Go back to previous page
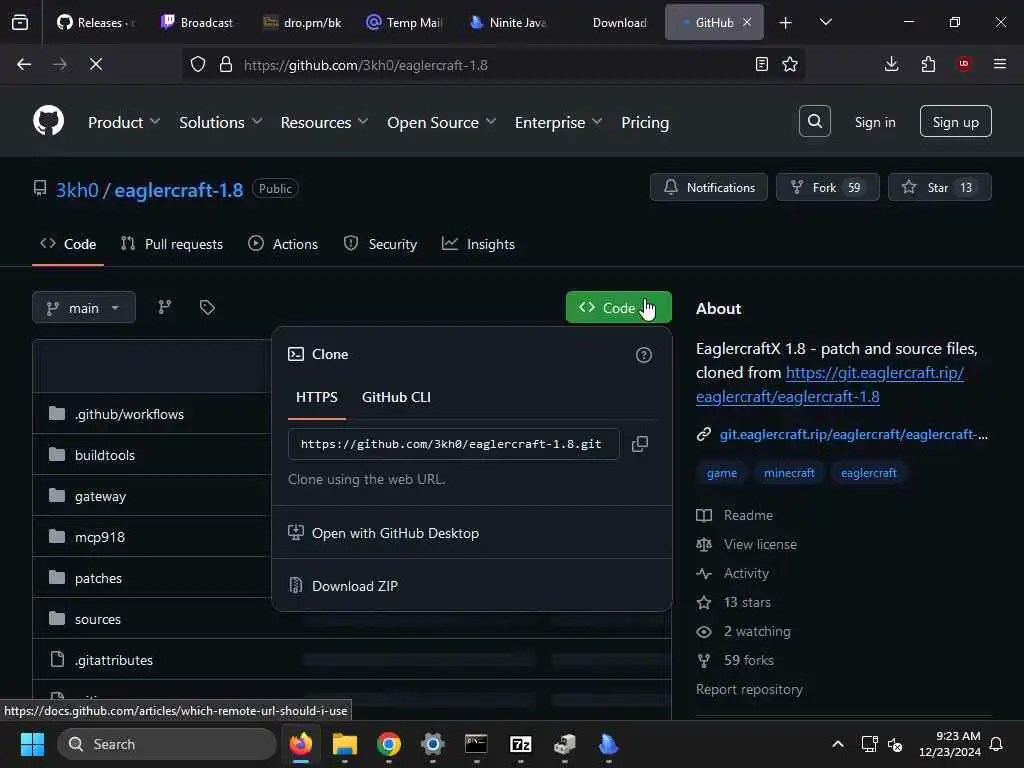The width and height of the screenshot is (1024, 768). click(24, 64)
